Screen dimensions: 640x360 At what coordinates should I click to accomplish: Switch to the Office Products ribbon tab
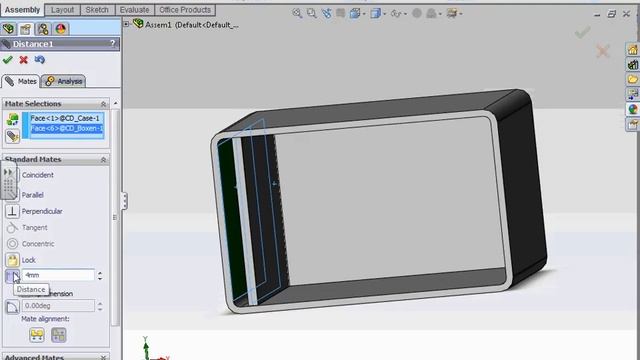(x=185, y=10)
